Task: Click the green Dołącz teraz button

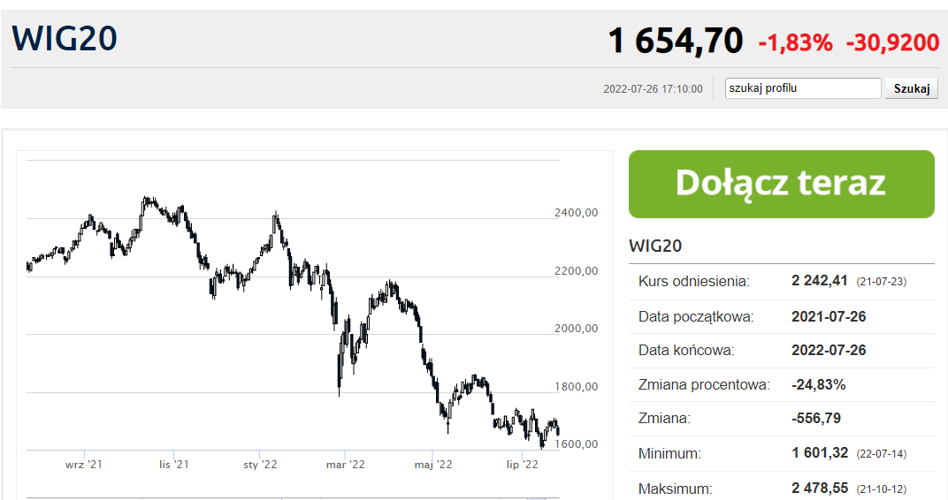Action: 781,184
